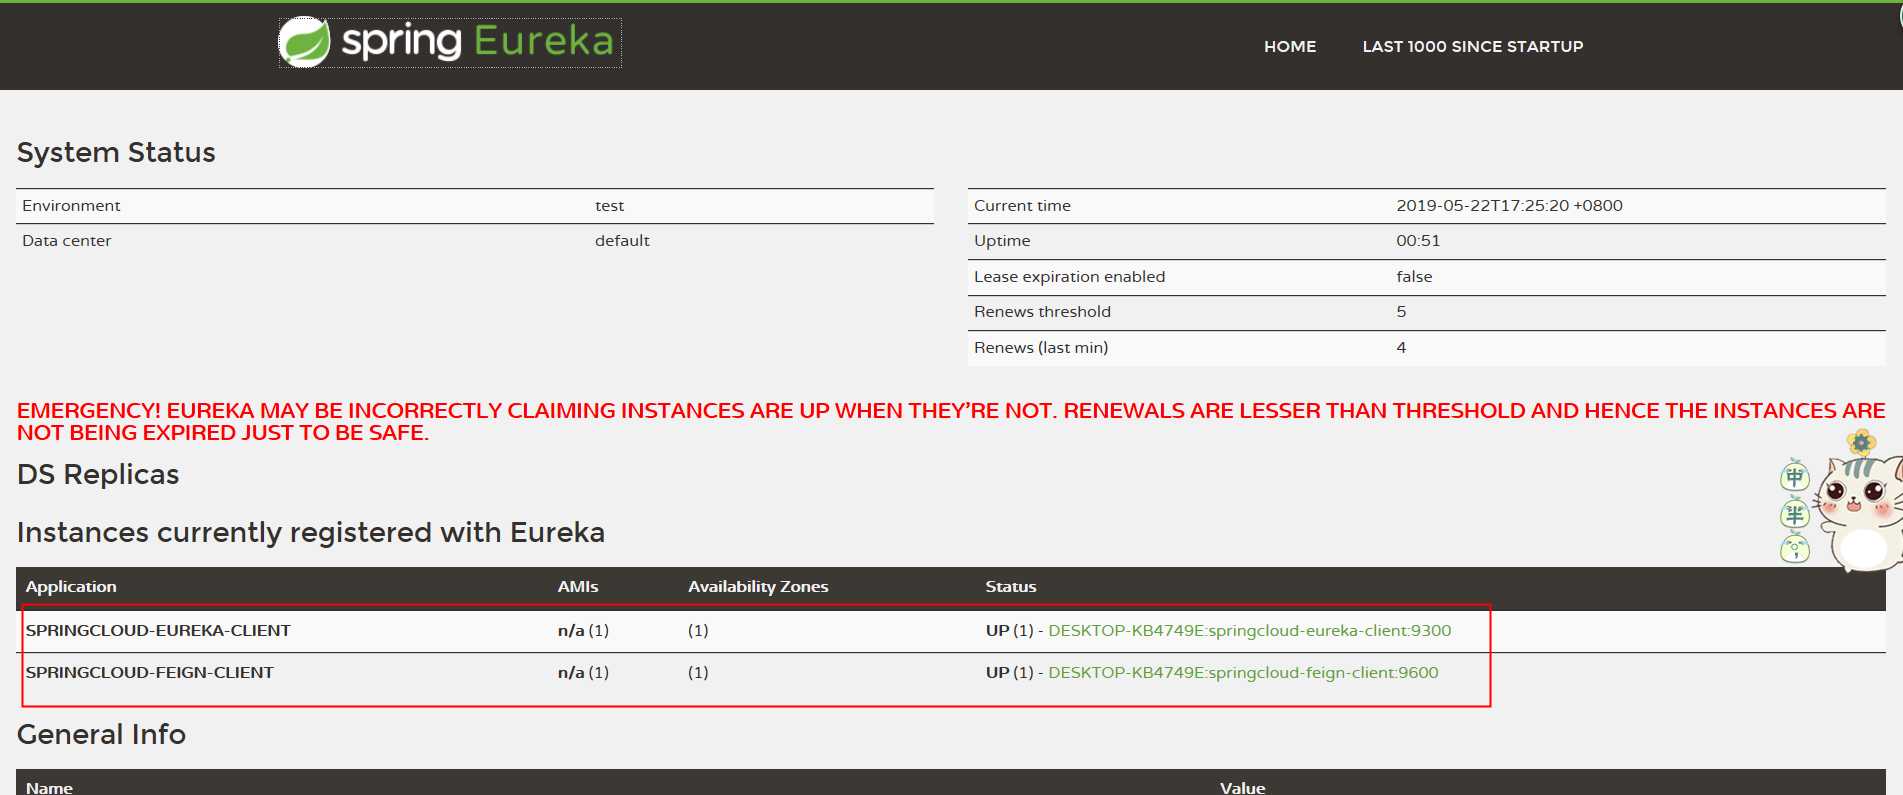
Task: Click the Name column header in General Info
Action: click(49, 787)
